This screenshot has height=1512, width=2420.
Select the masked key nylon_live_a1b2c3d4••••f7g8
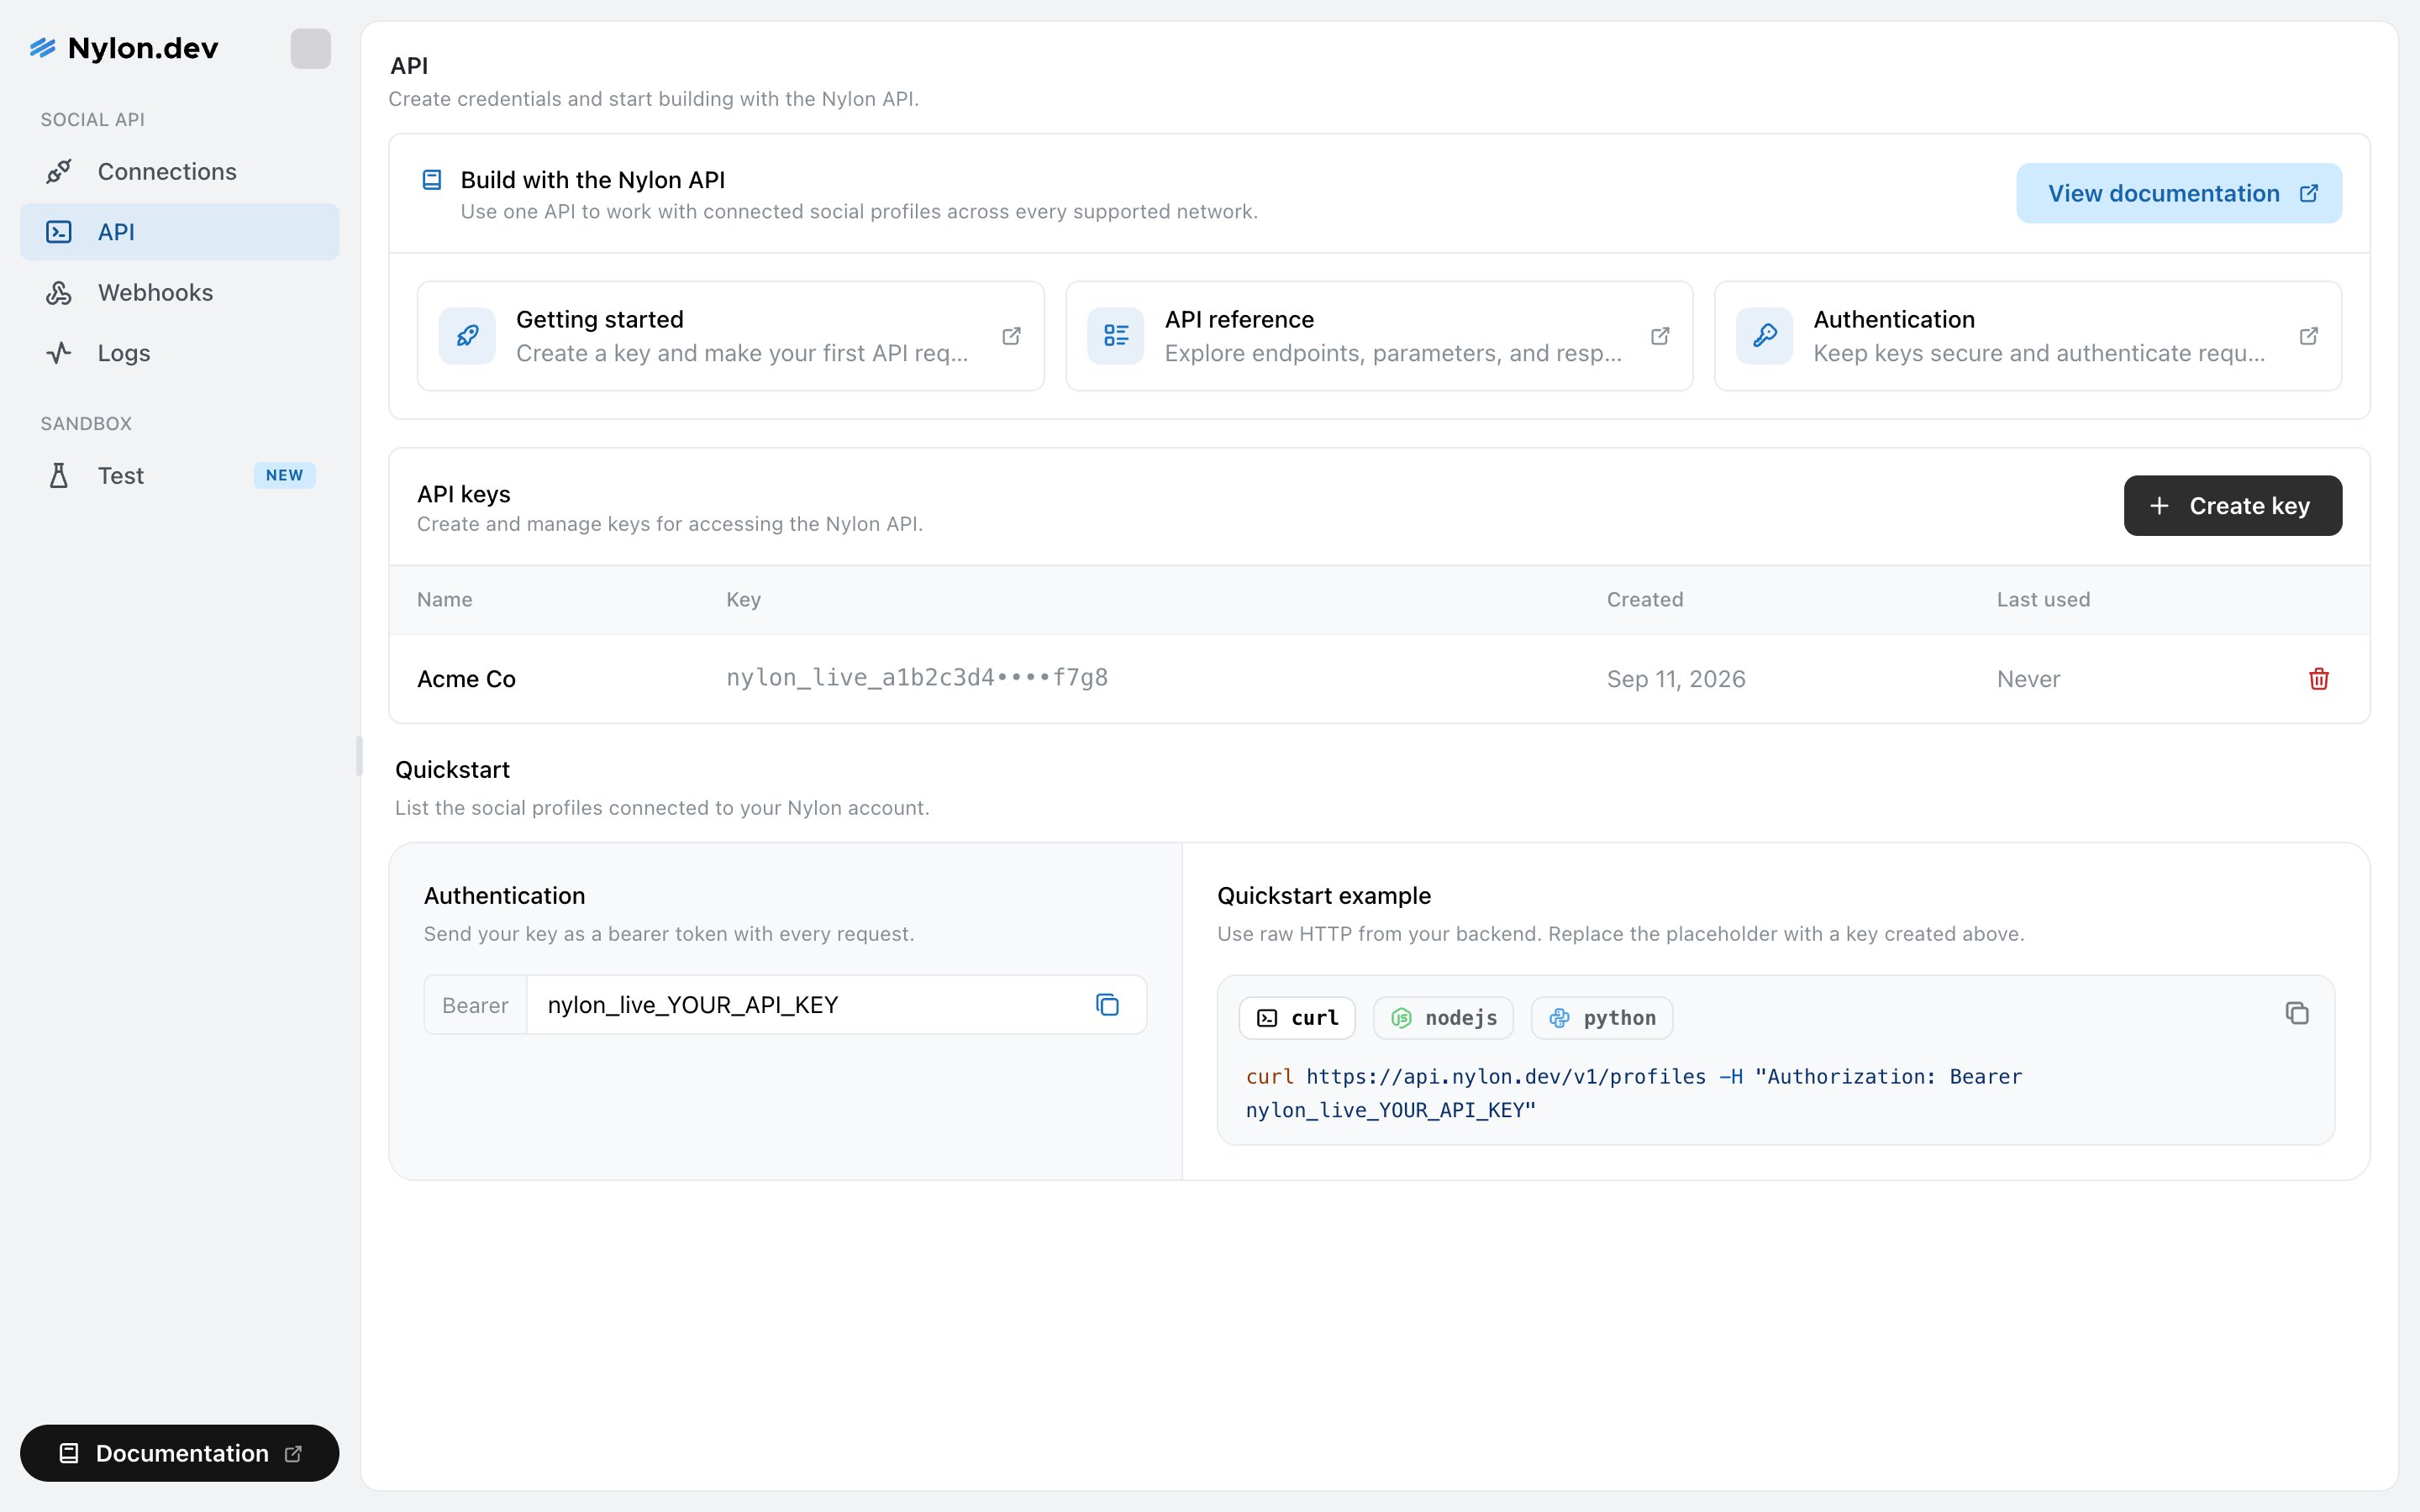click(917, 678)
